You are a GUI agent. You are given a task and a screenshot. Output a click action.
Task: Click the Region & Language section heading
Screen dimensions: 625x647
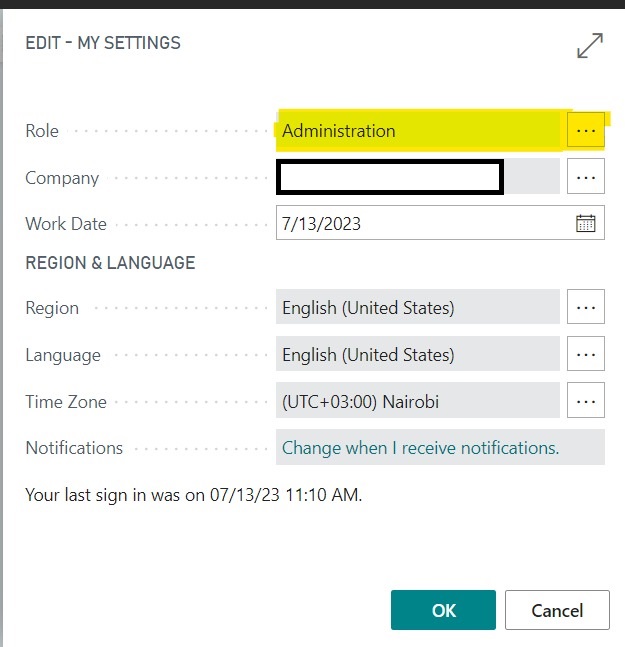(x=110, y=263)
